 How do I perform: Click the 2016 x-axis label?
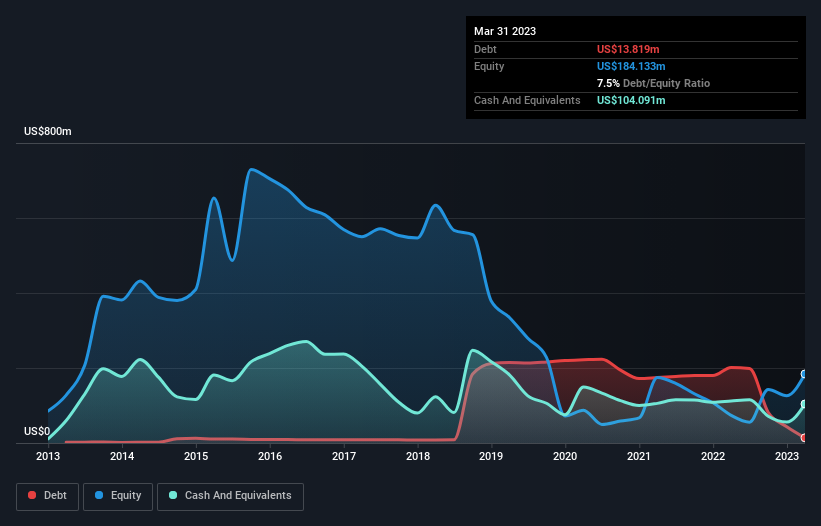(270, 456)
